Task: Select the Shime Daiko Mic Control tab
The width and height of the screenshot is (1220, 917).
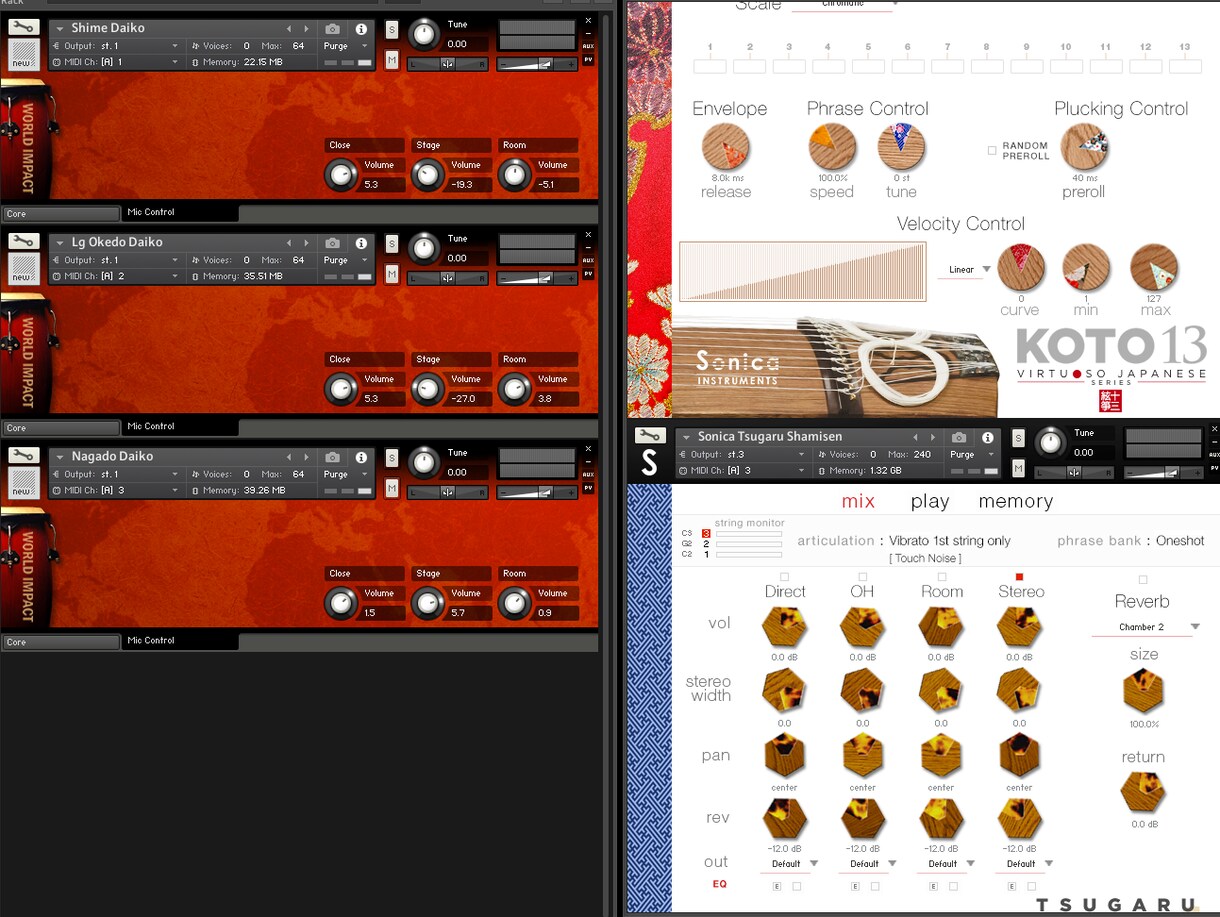Action: (x=180, y=212)
